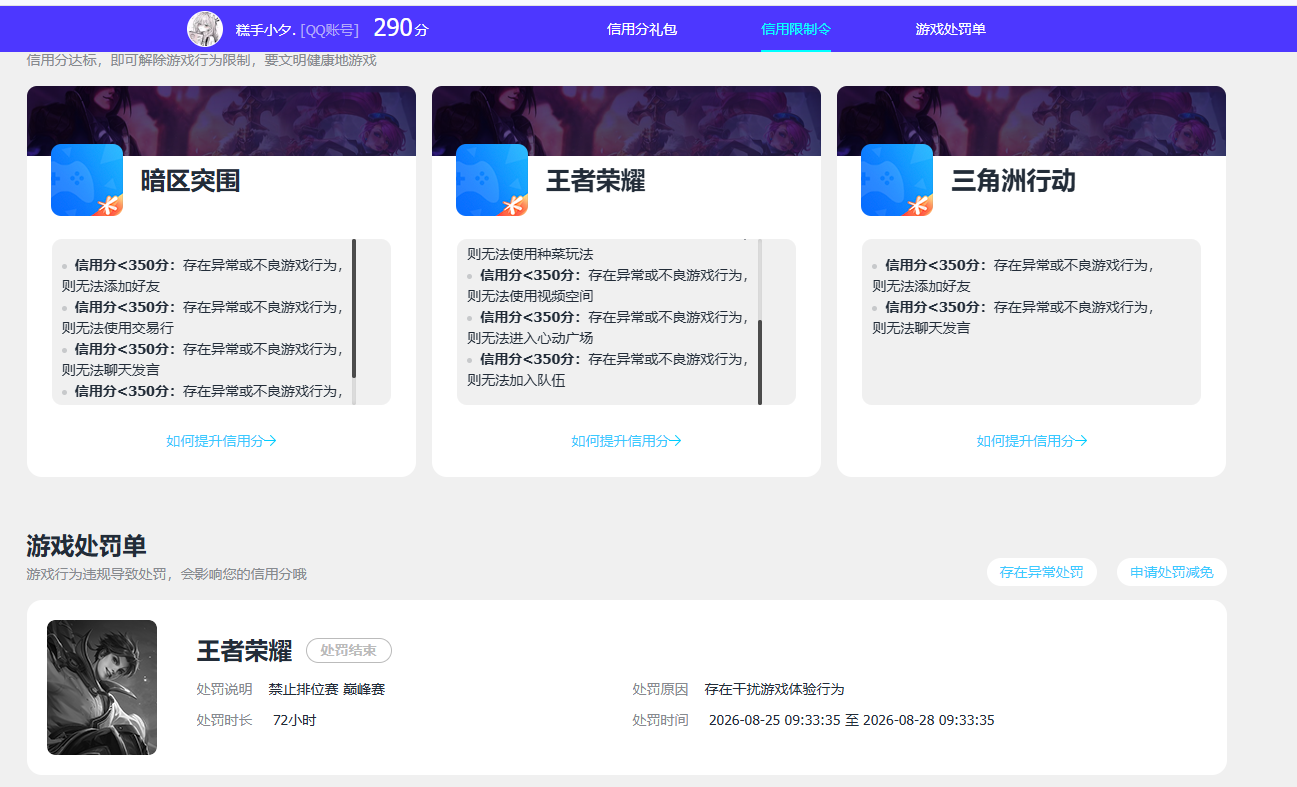Click the 王者荣耀 card title in restrictions

pyautogui.click(x=595, y=181)
